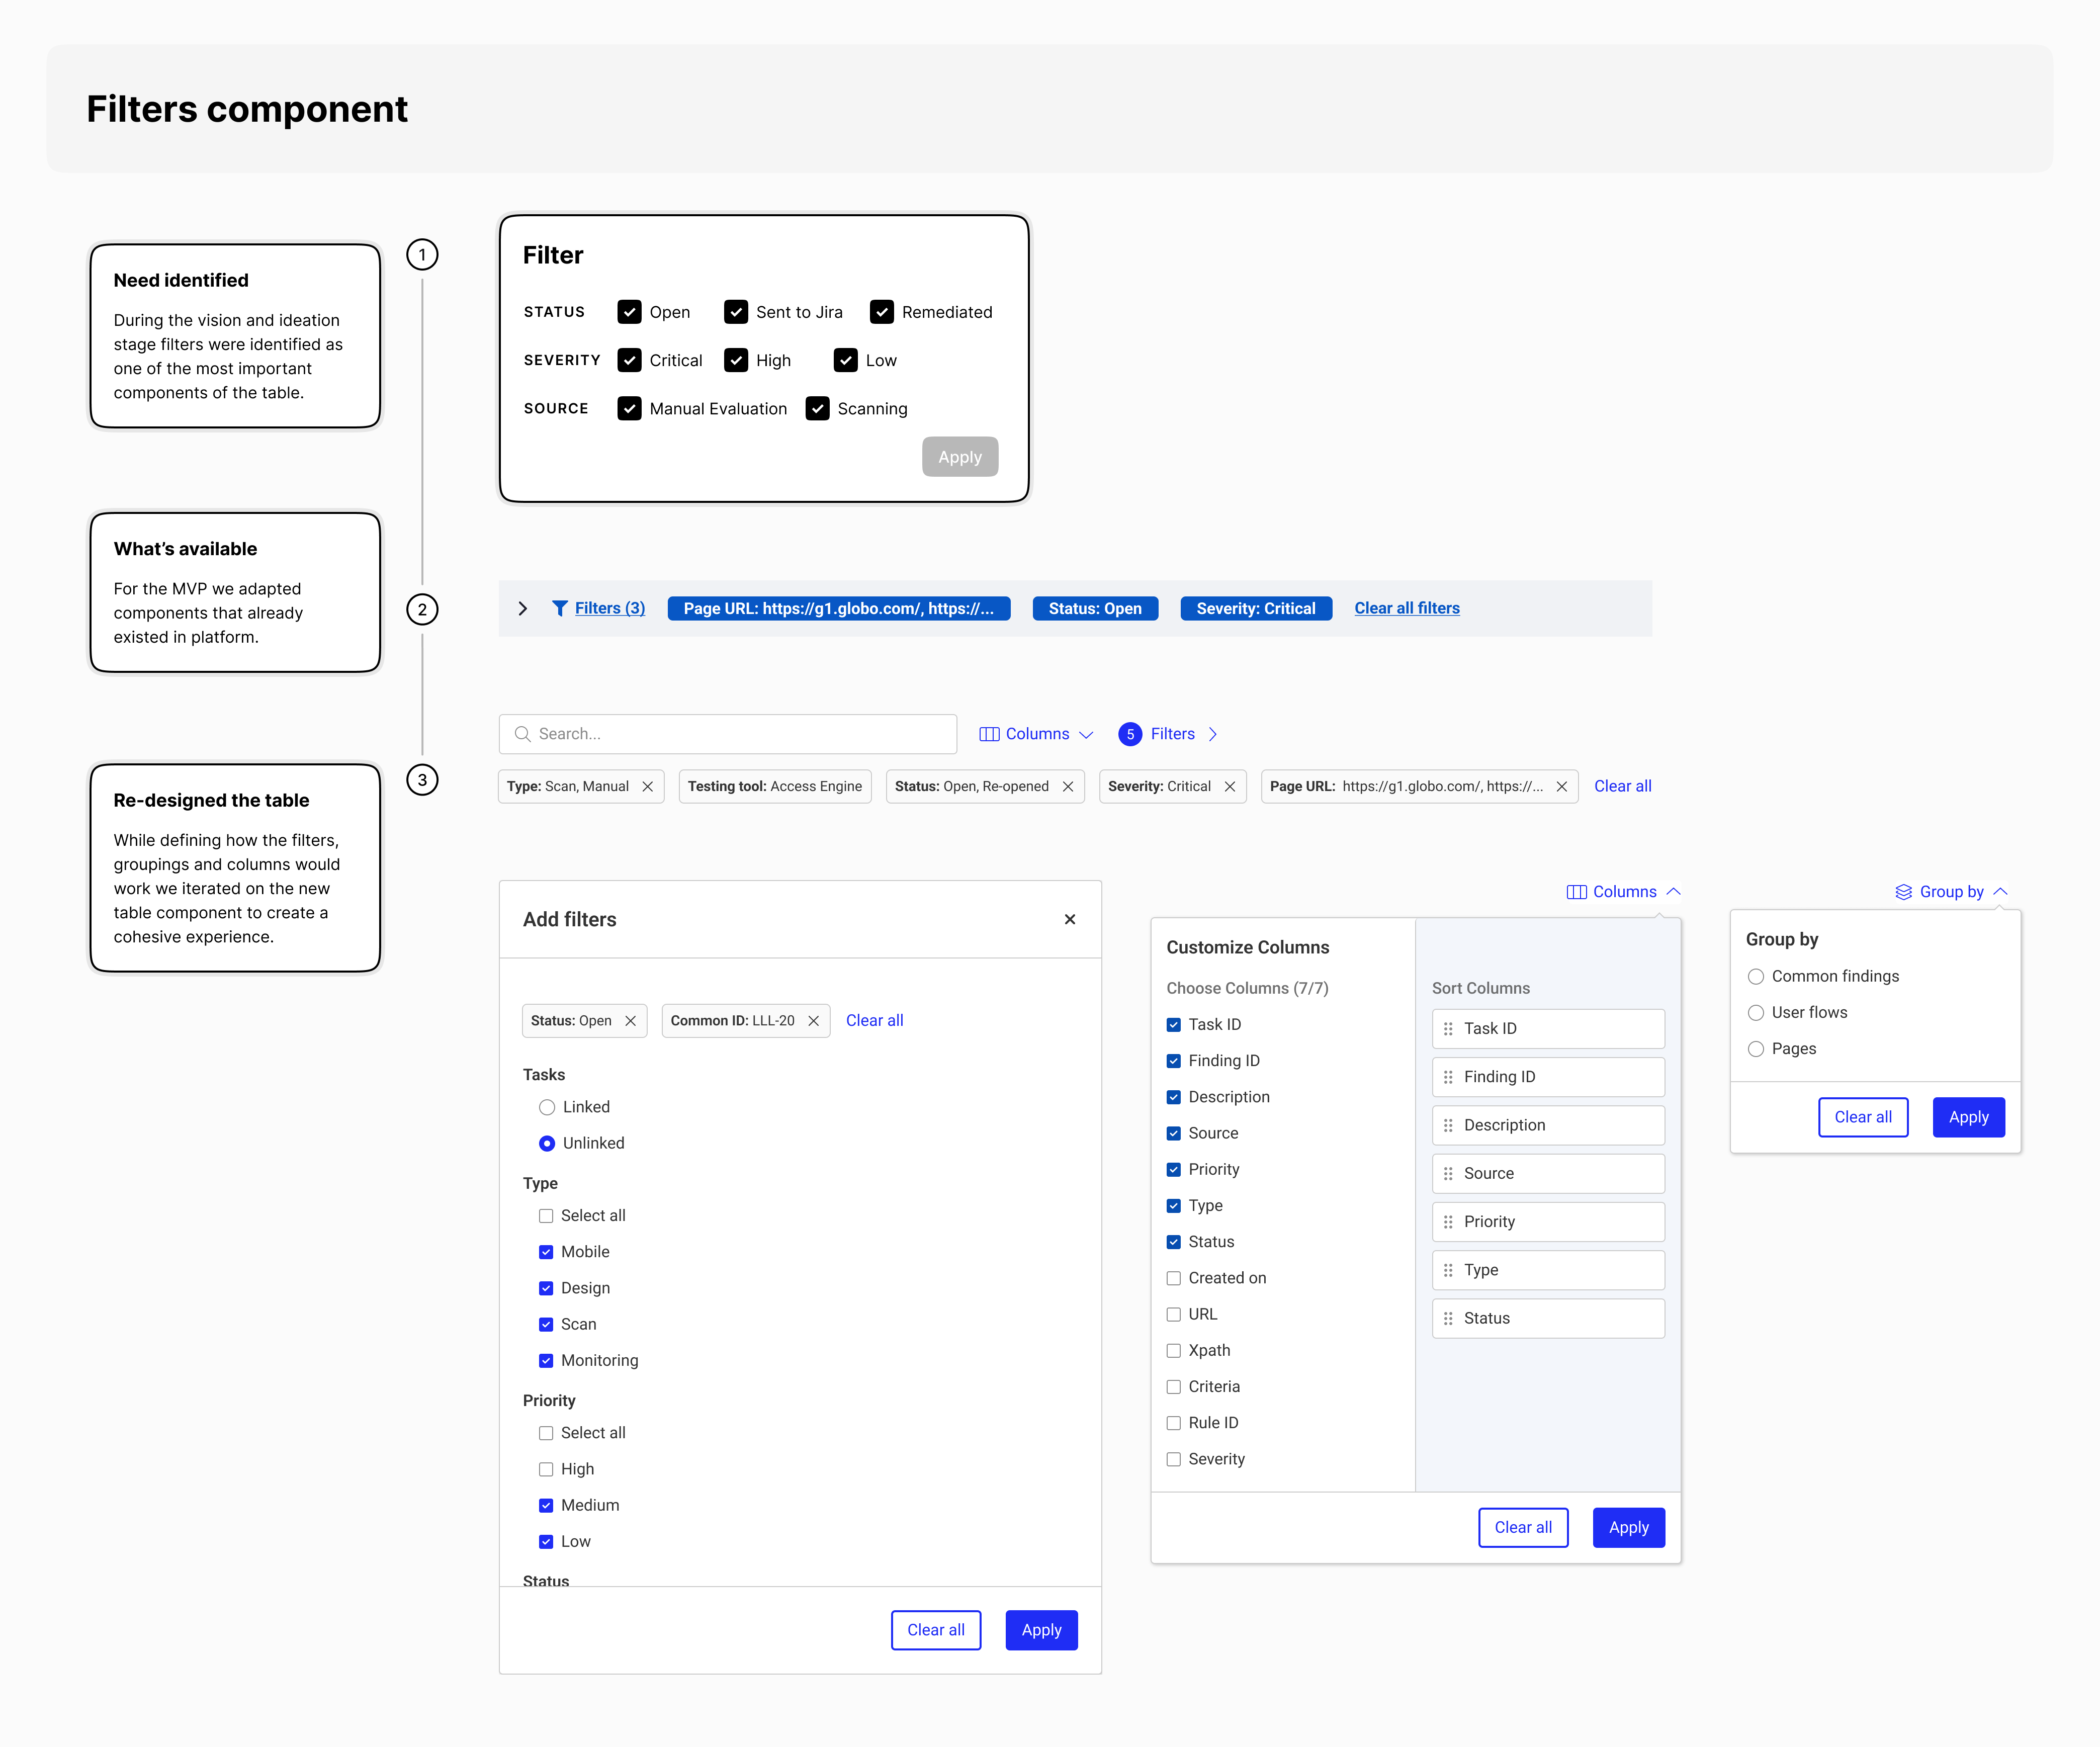This screenshot has width=2100, height=1747.
Task: Remove the Severity: Critical chip via X
Action: 1230,787
